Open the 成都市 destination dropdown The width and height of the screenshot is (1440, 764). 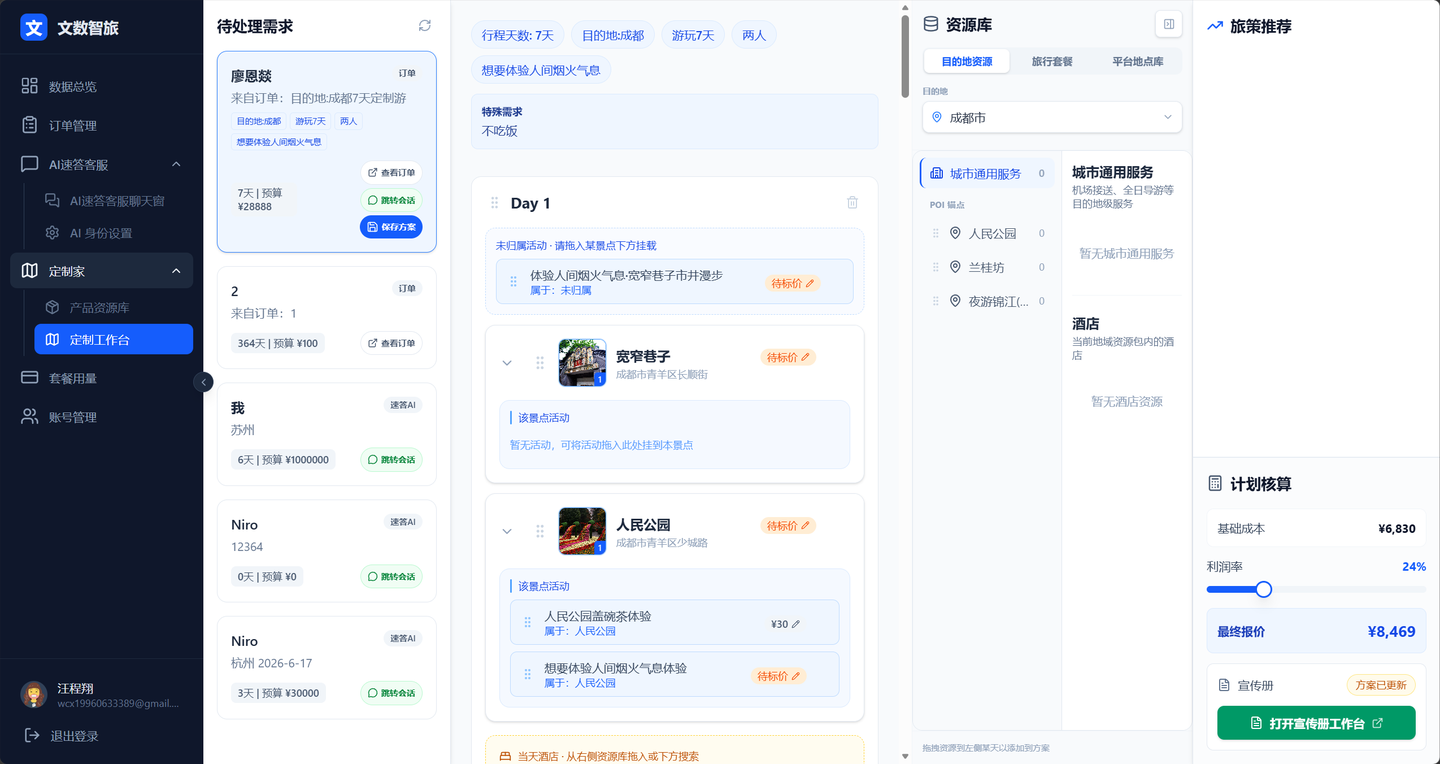(x=1052, y=117)
